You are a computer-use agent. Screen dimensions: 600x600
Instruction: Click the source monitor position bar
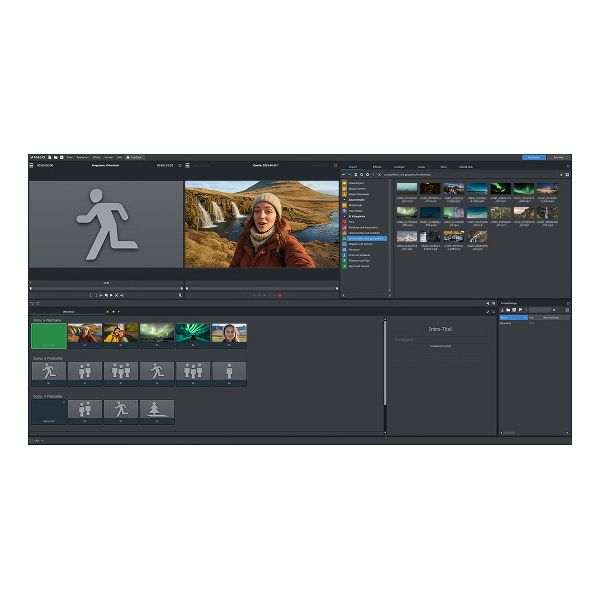(x=262, y=288)
